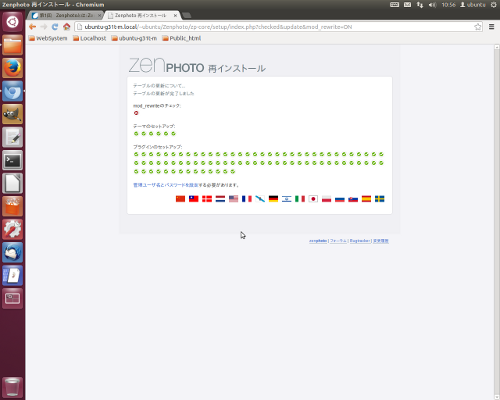Go back using the browser back arrow
This screenshot has height=400, width=500.
(32, 27)
